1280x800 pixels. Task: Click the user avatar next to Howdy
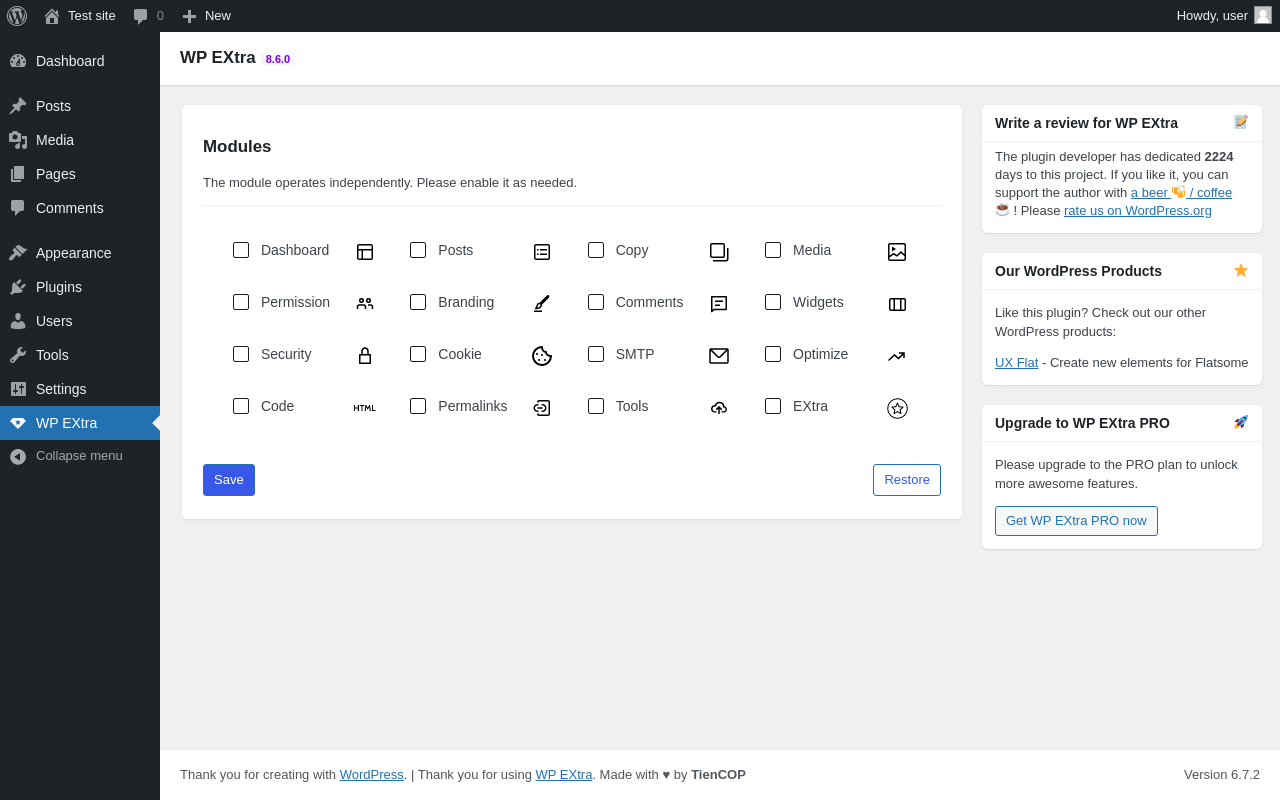[1263, 15]
